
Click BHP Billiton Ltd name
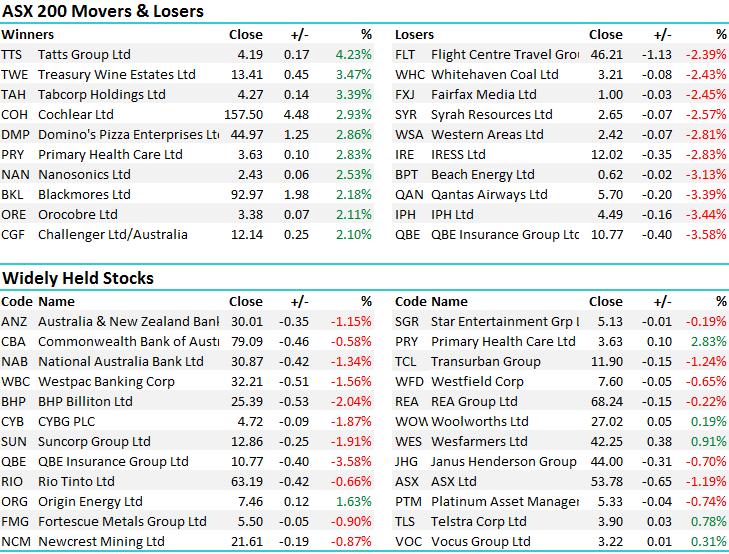tap(85, 402)
